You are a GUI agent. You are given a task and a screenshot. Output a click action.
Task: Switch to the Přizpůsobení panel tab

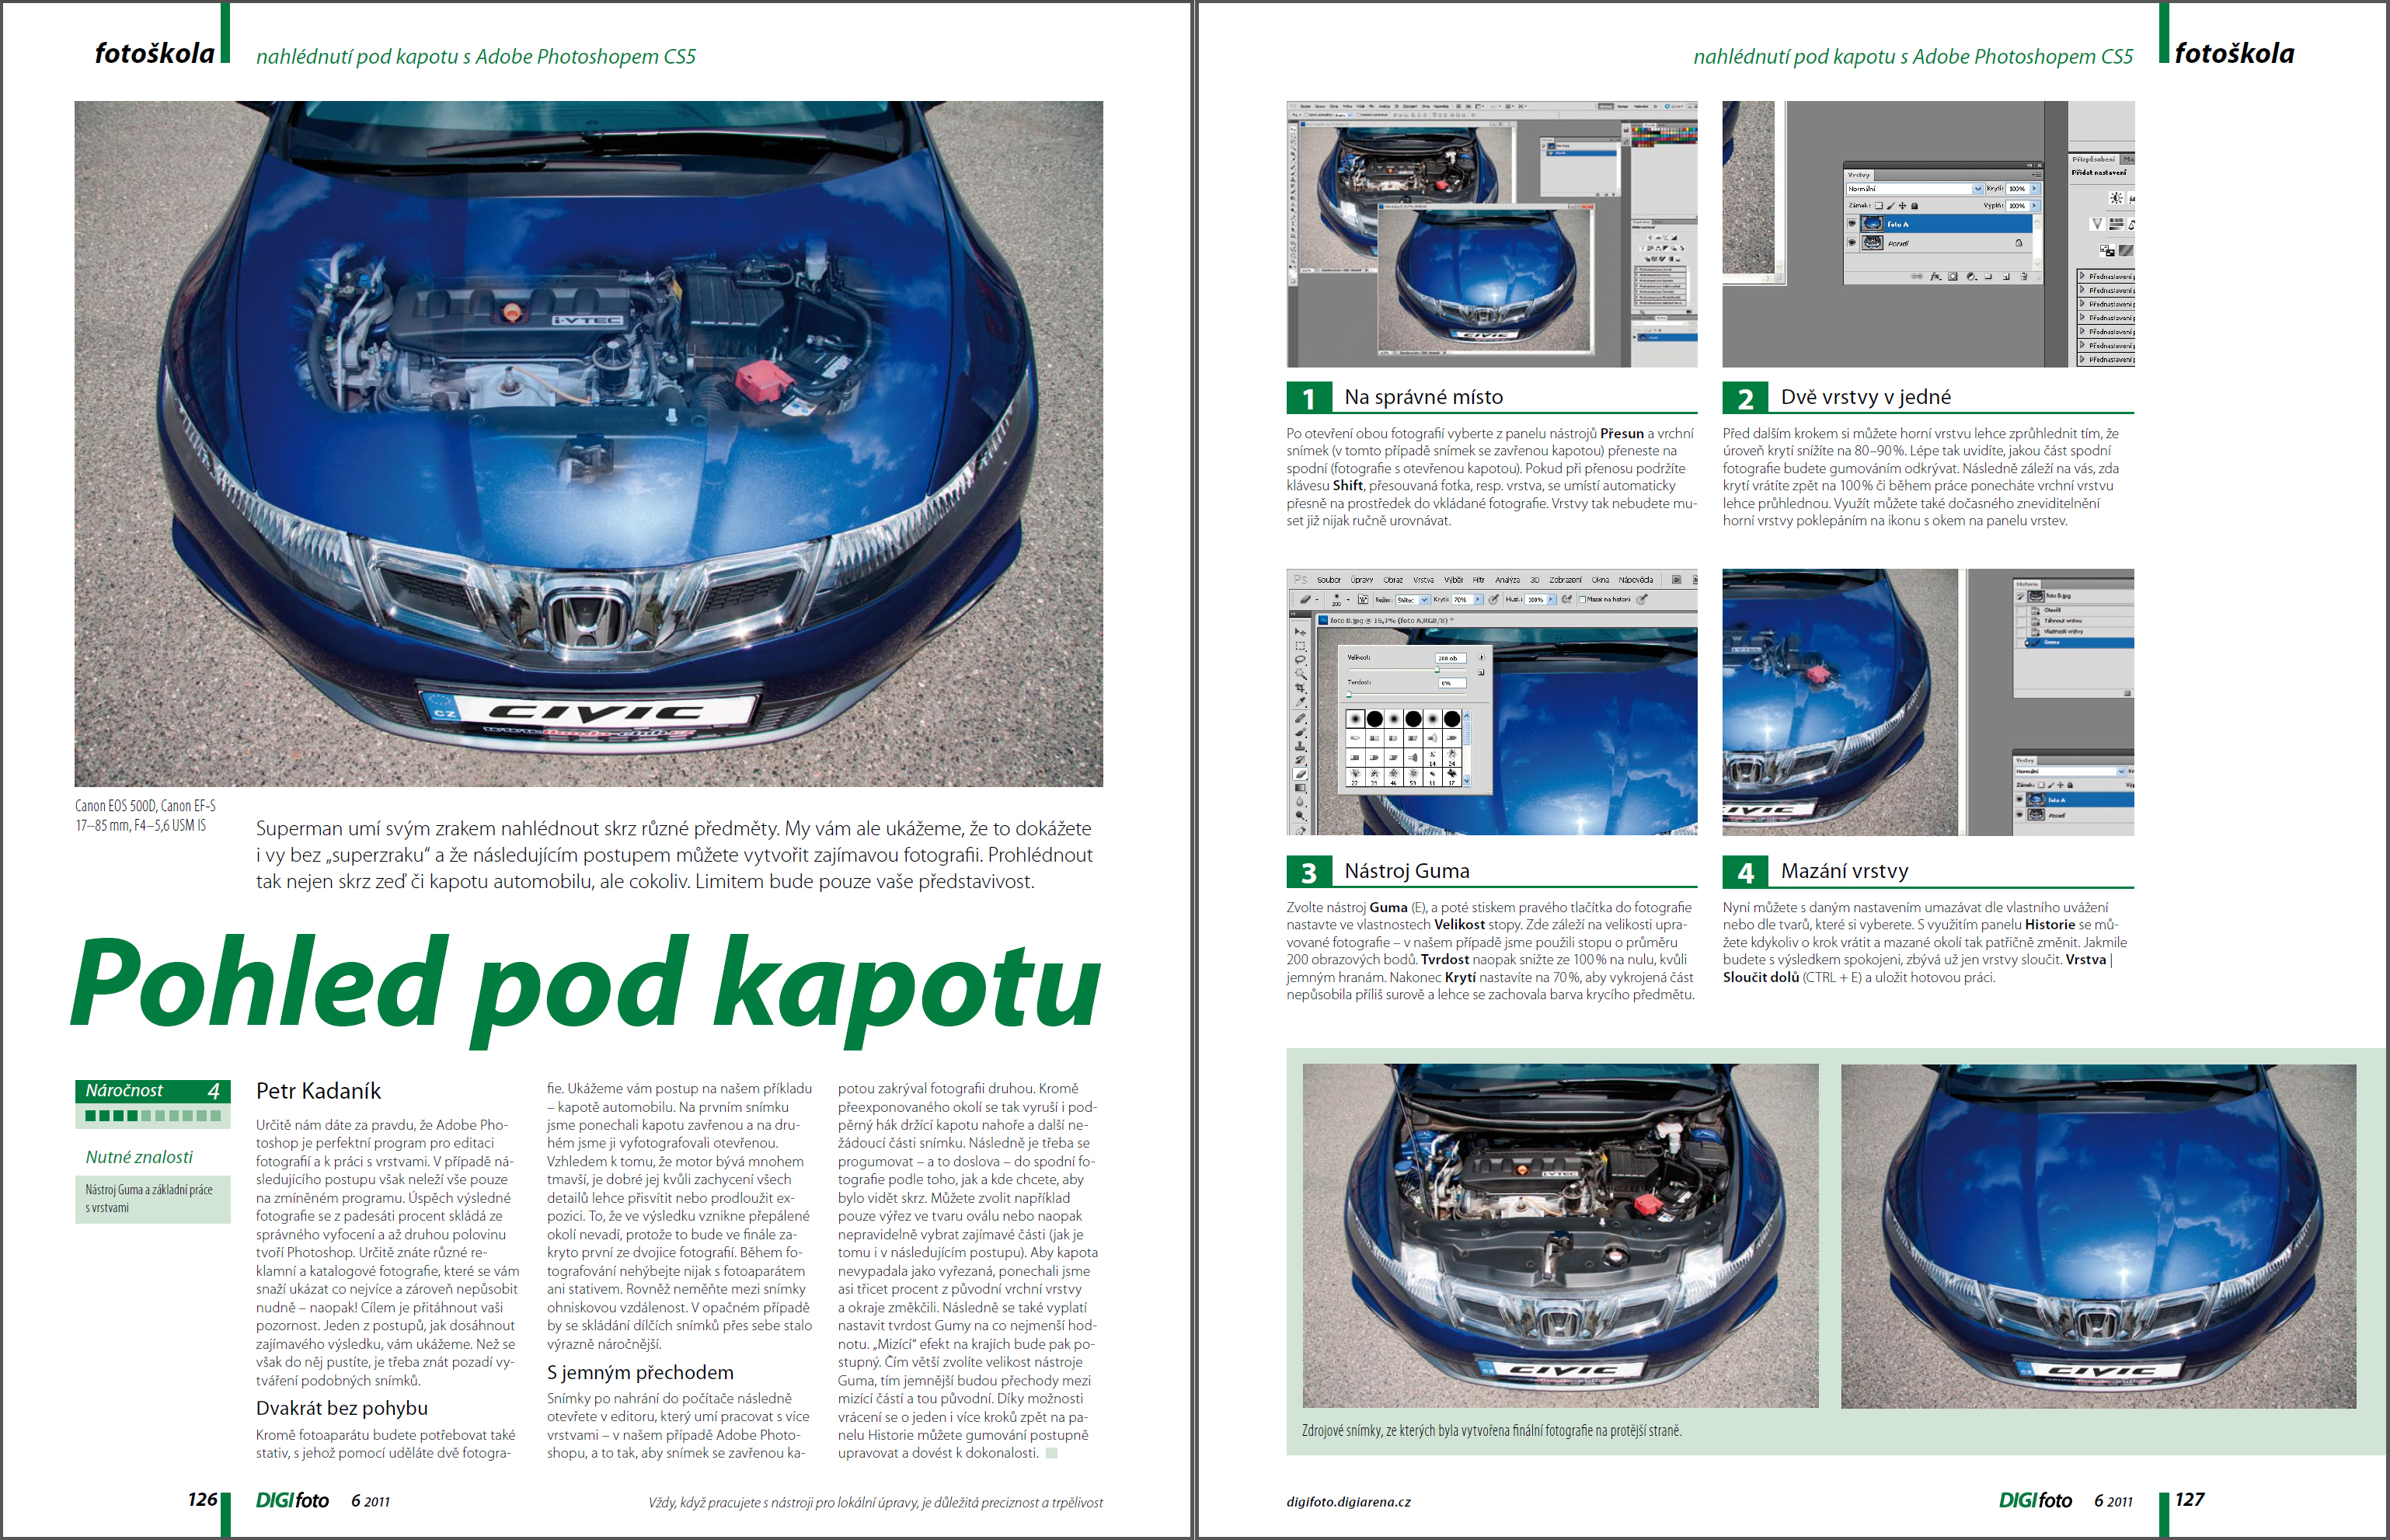(2094, 160)
